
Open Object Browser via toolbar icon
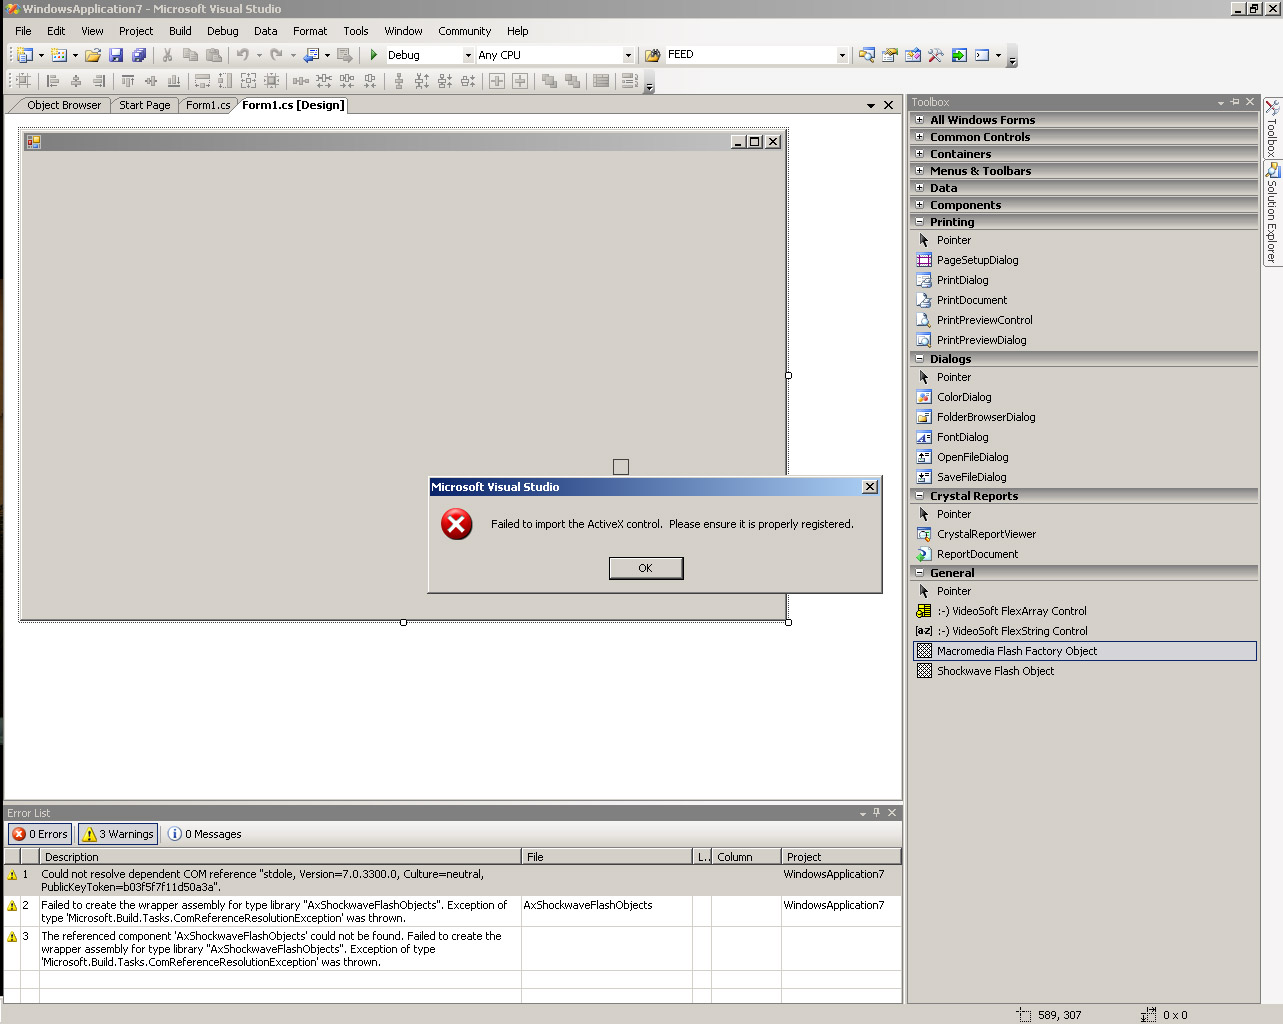(913, 55)
